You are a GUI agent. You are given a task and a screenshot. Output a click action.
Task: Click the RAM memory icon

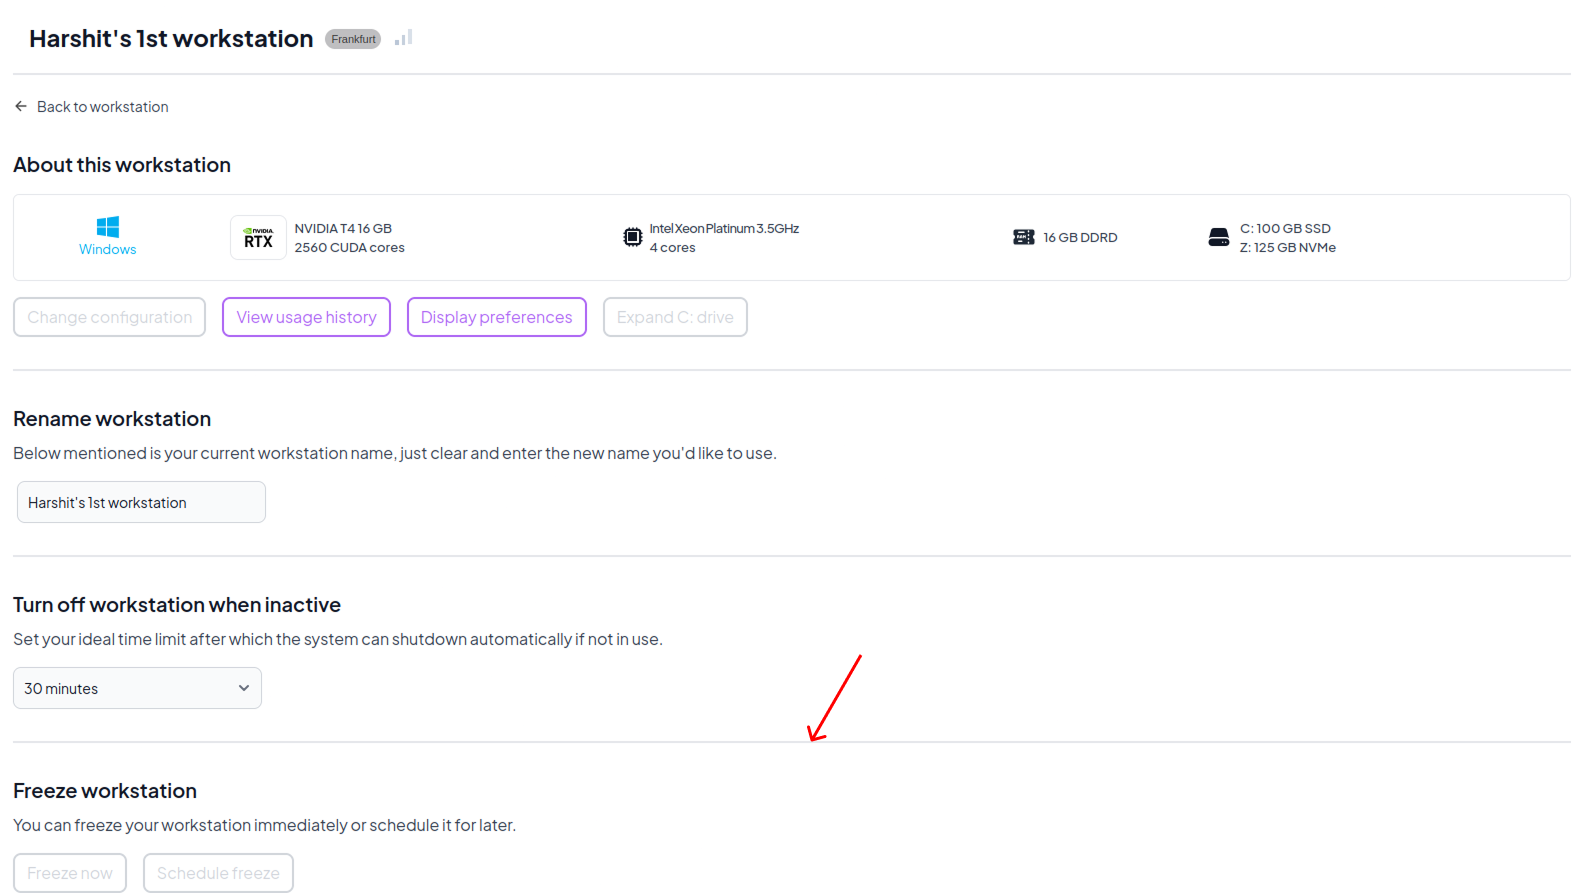[1023, 237]
